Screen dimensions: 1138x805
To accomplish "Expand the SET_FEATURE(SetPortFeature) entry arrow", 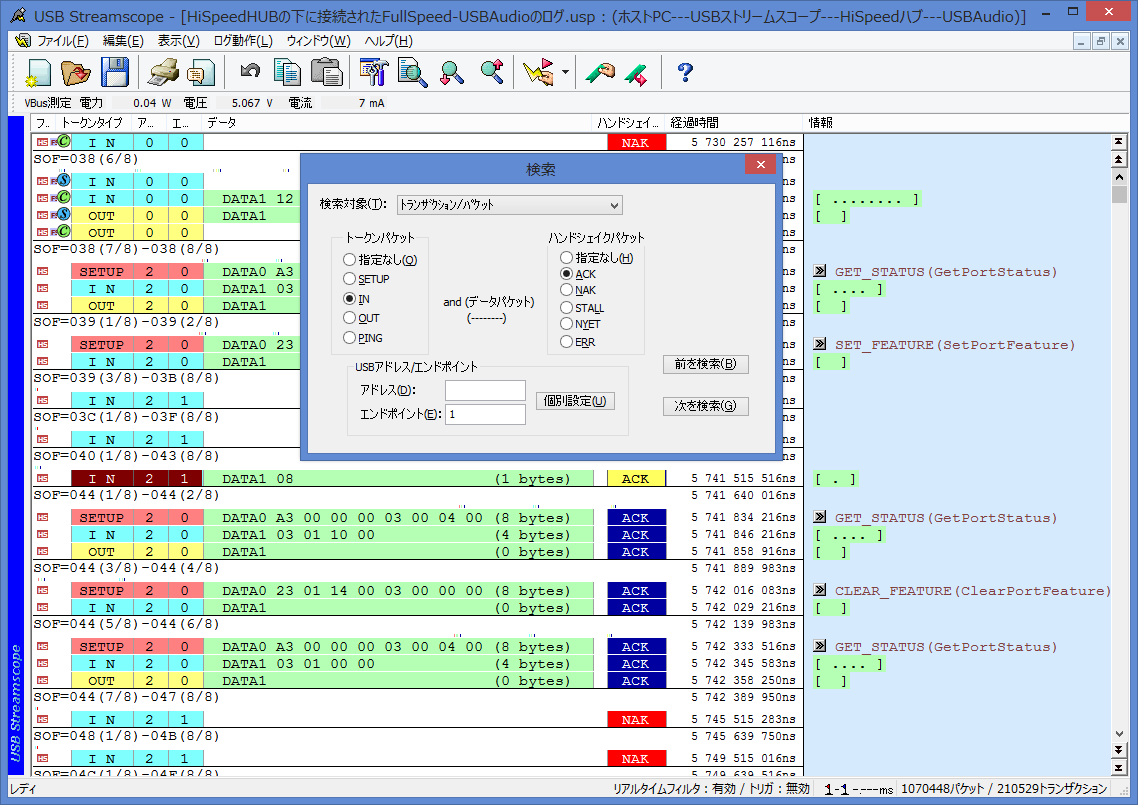I will 820,344.
